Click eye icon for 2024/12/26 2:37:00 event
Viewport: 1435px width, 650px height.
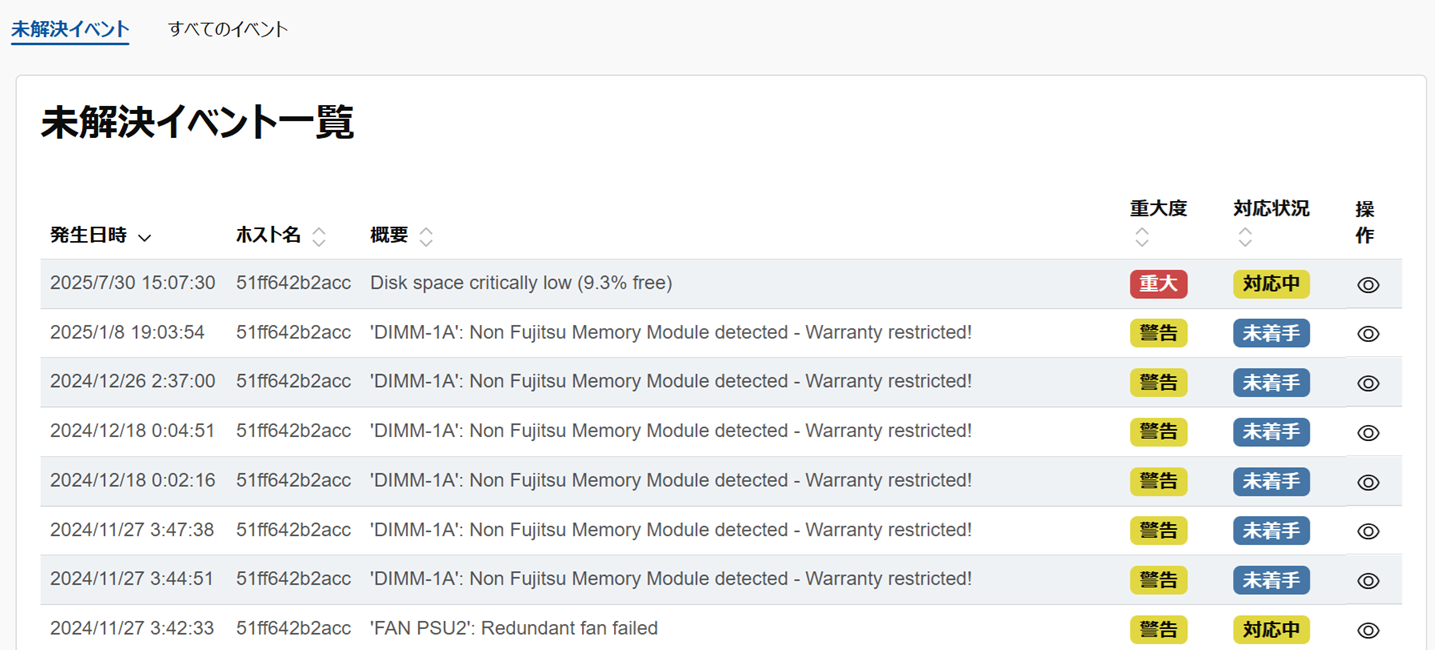click(x=1368, y=383)
